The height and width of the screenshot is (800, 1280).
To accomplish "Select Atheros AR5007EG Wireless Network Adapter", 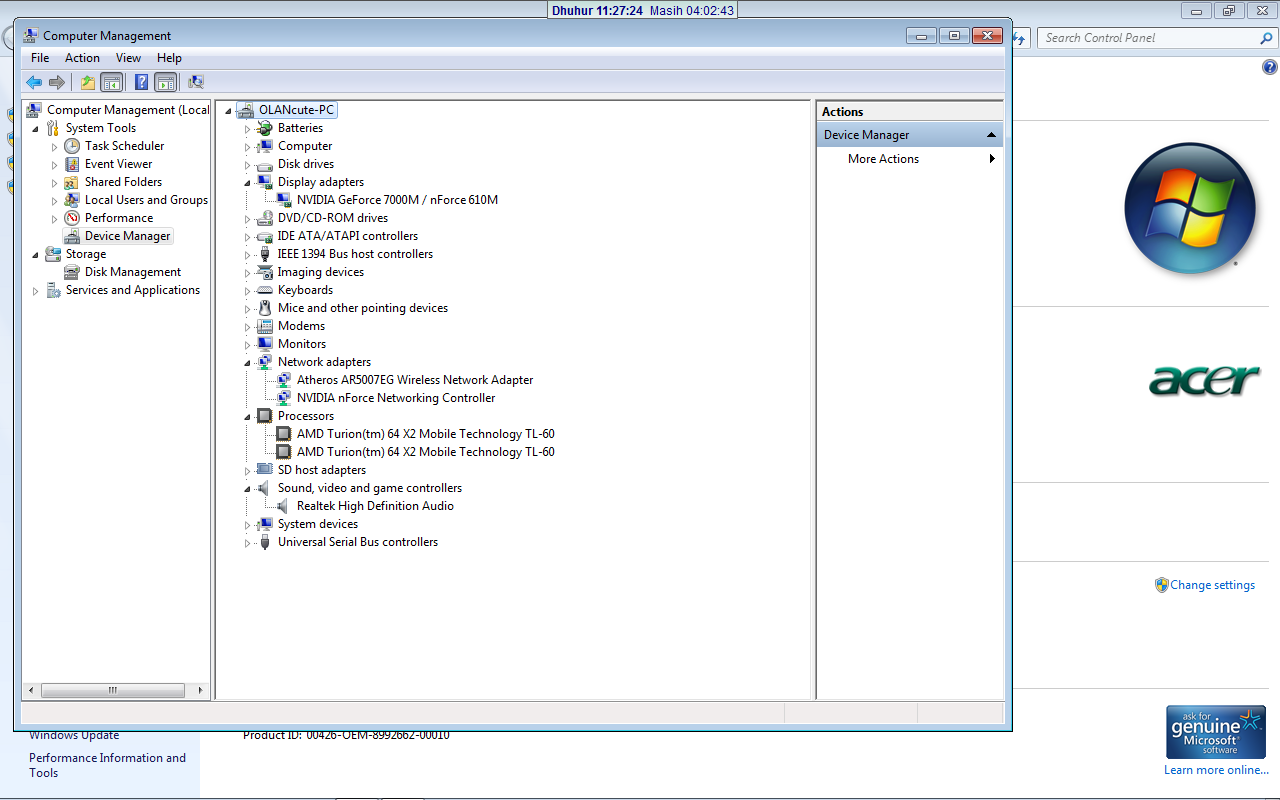I will (415, 380).
